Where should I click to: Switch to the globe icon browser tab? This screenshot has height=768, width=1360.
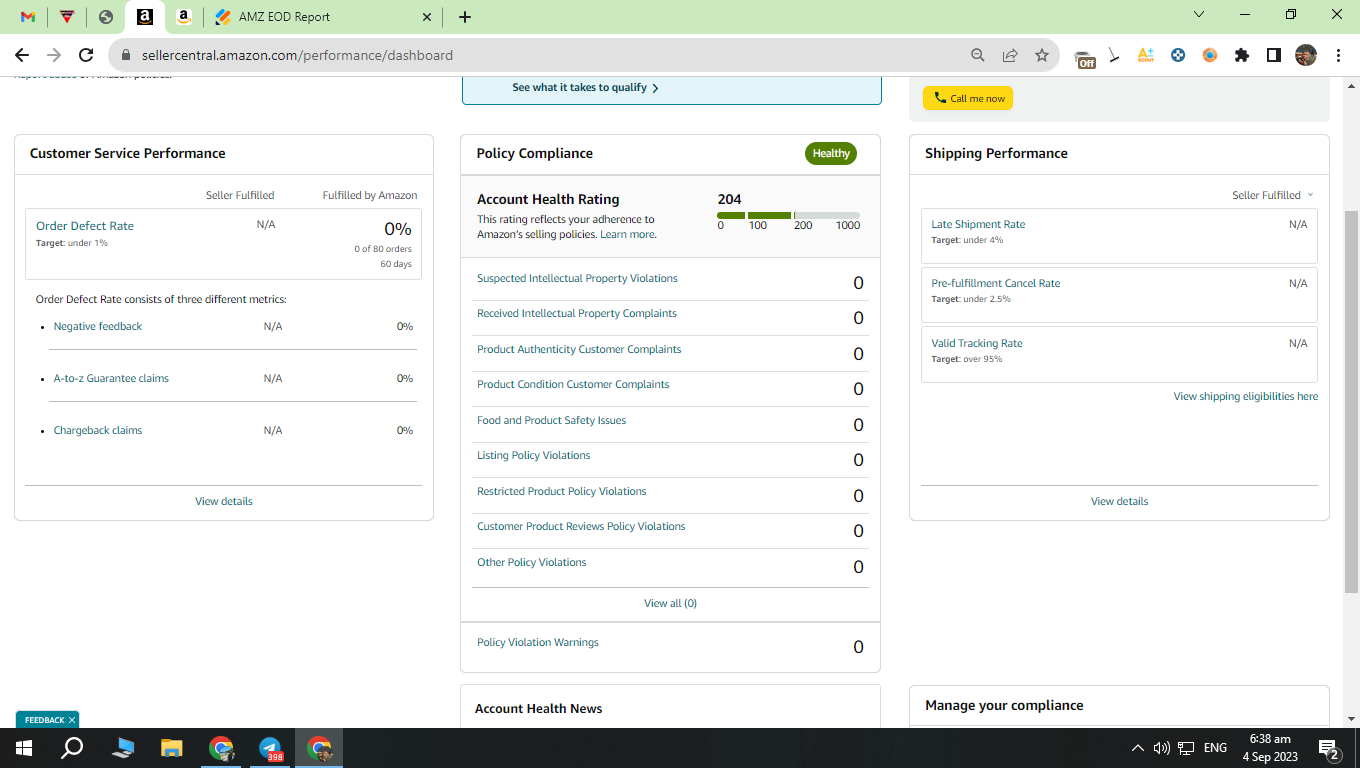coord(106,17)
